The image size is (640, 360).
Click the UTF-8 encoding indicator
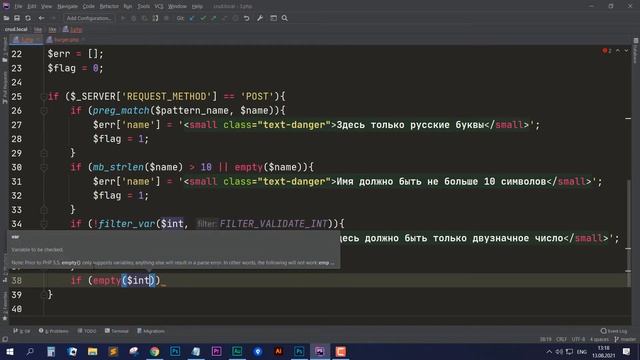click(x=578, y=340)
